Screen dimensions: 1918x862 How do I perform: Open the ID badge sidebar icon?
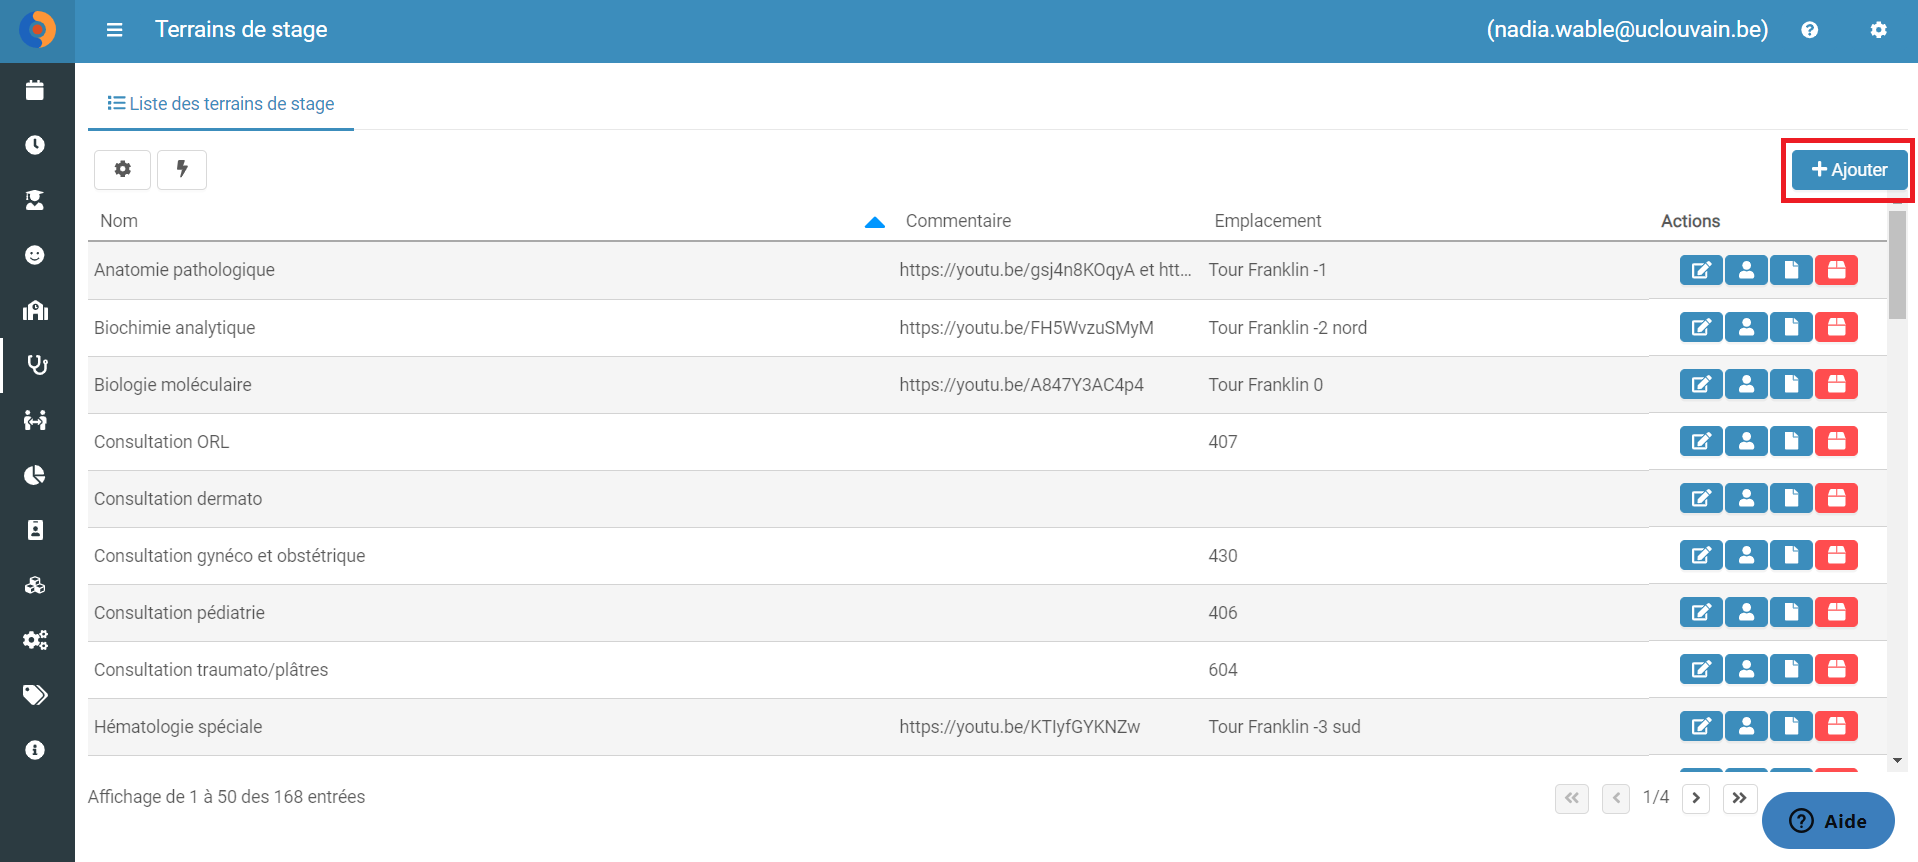pyautogui.click(x=35, y=530)
